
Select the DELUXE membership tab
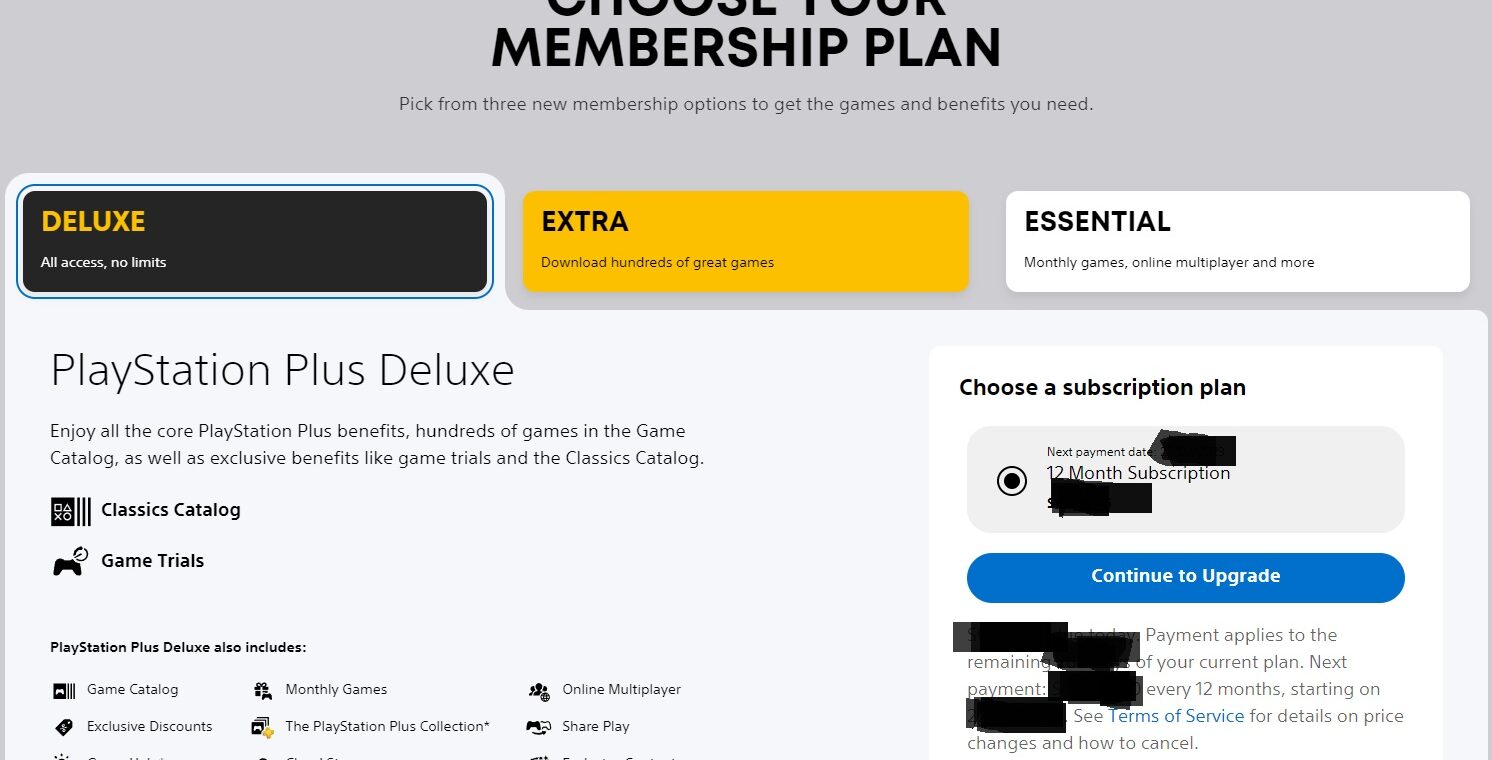255,241
